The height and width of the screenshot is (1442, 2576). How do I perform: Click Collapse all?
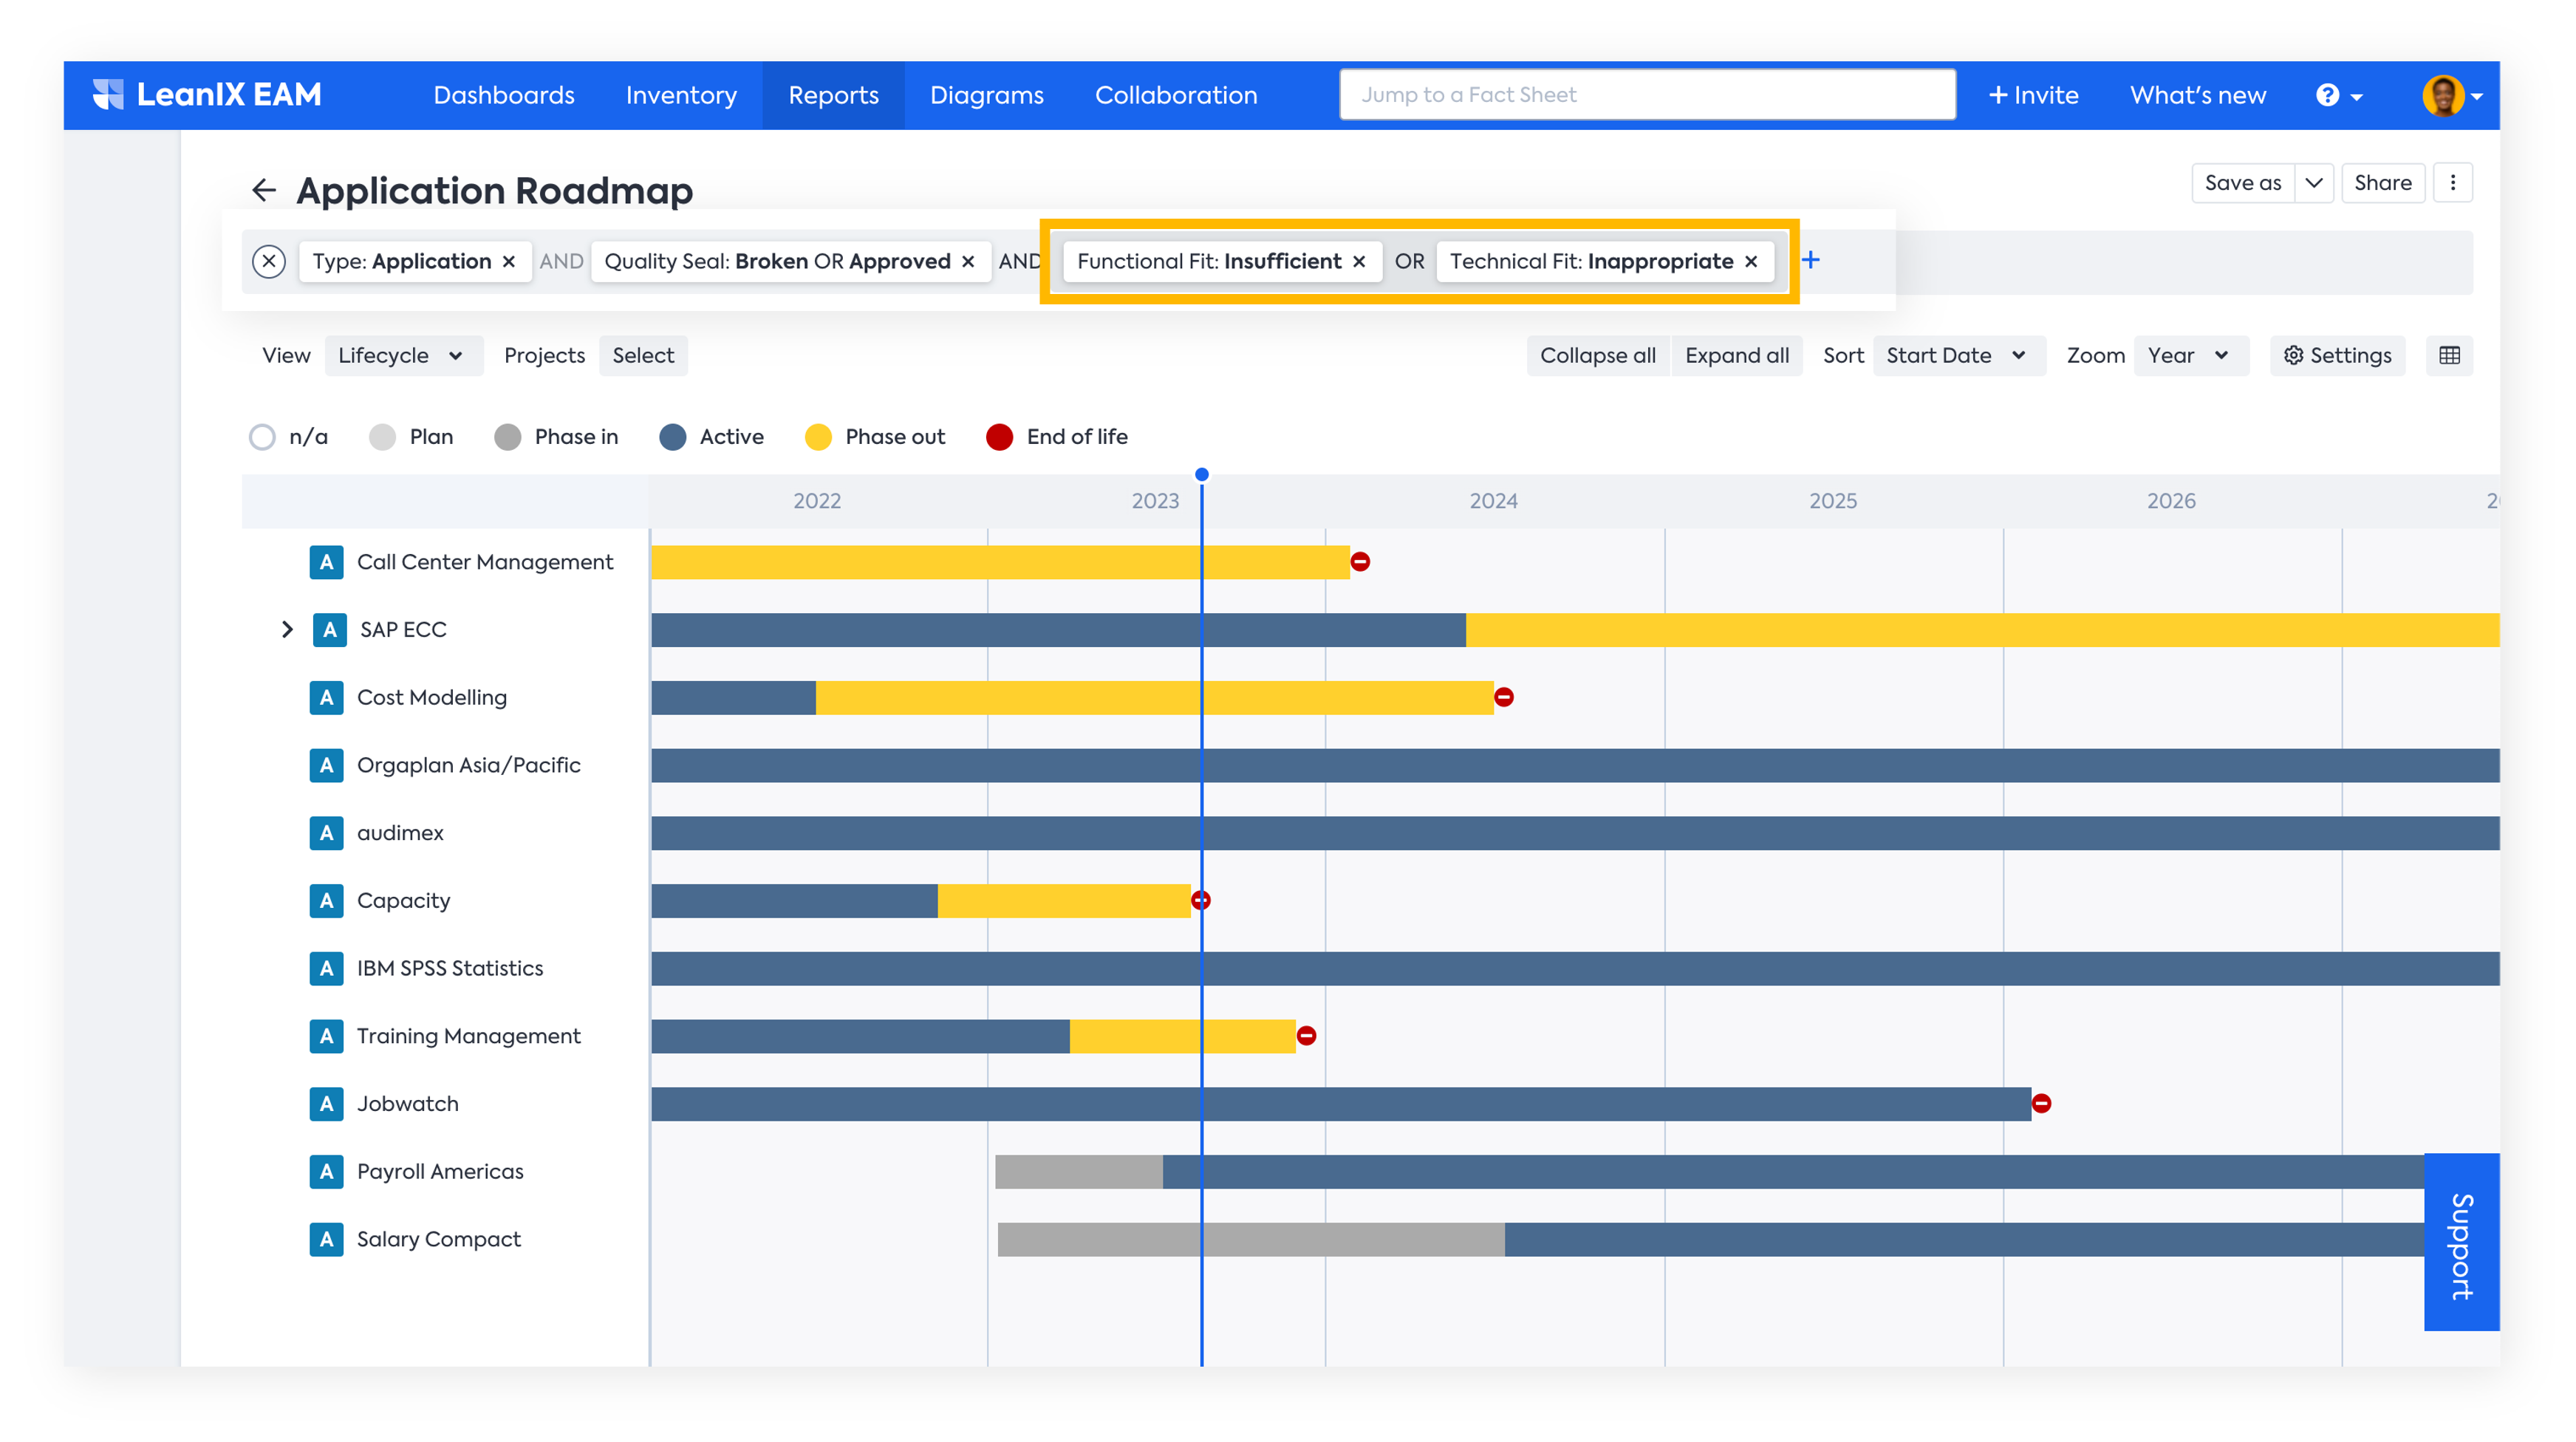[x=1598, y=355]
